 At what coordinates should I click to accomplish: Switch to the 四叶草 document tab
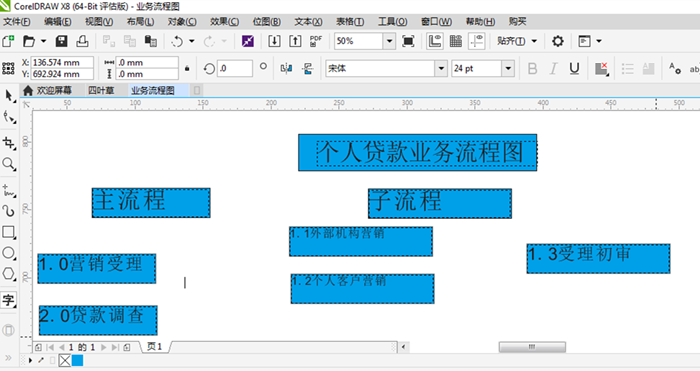point(101,91)
